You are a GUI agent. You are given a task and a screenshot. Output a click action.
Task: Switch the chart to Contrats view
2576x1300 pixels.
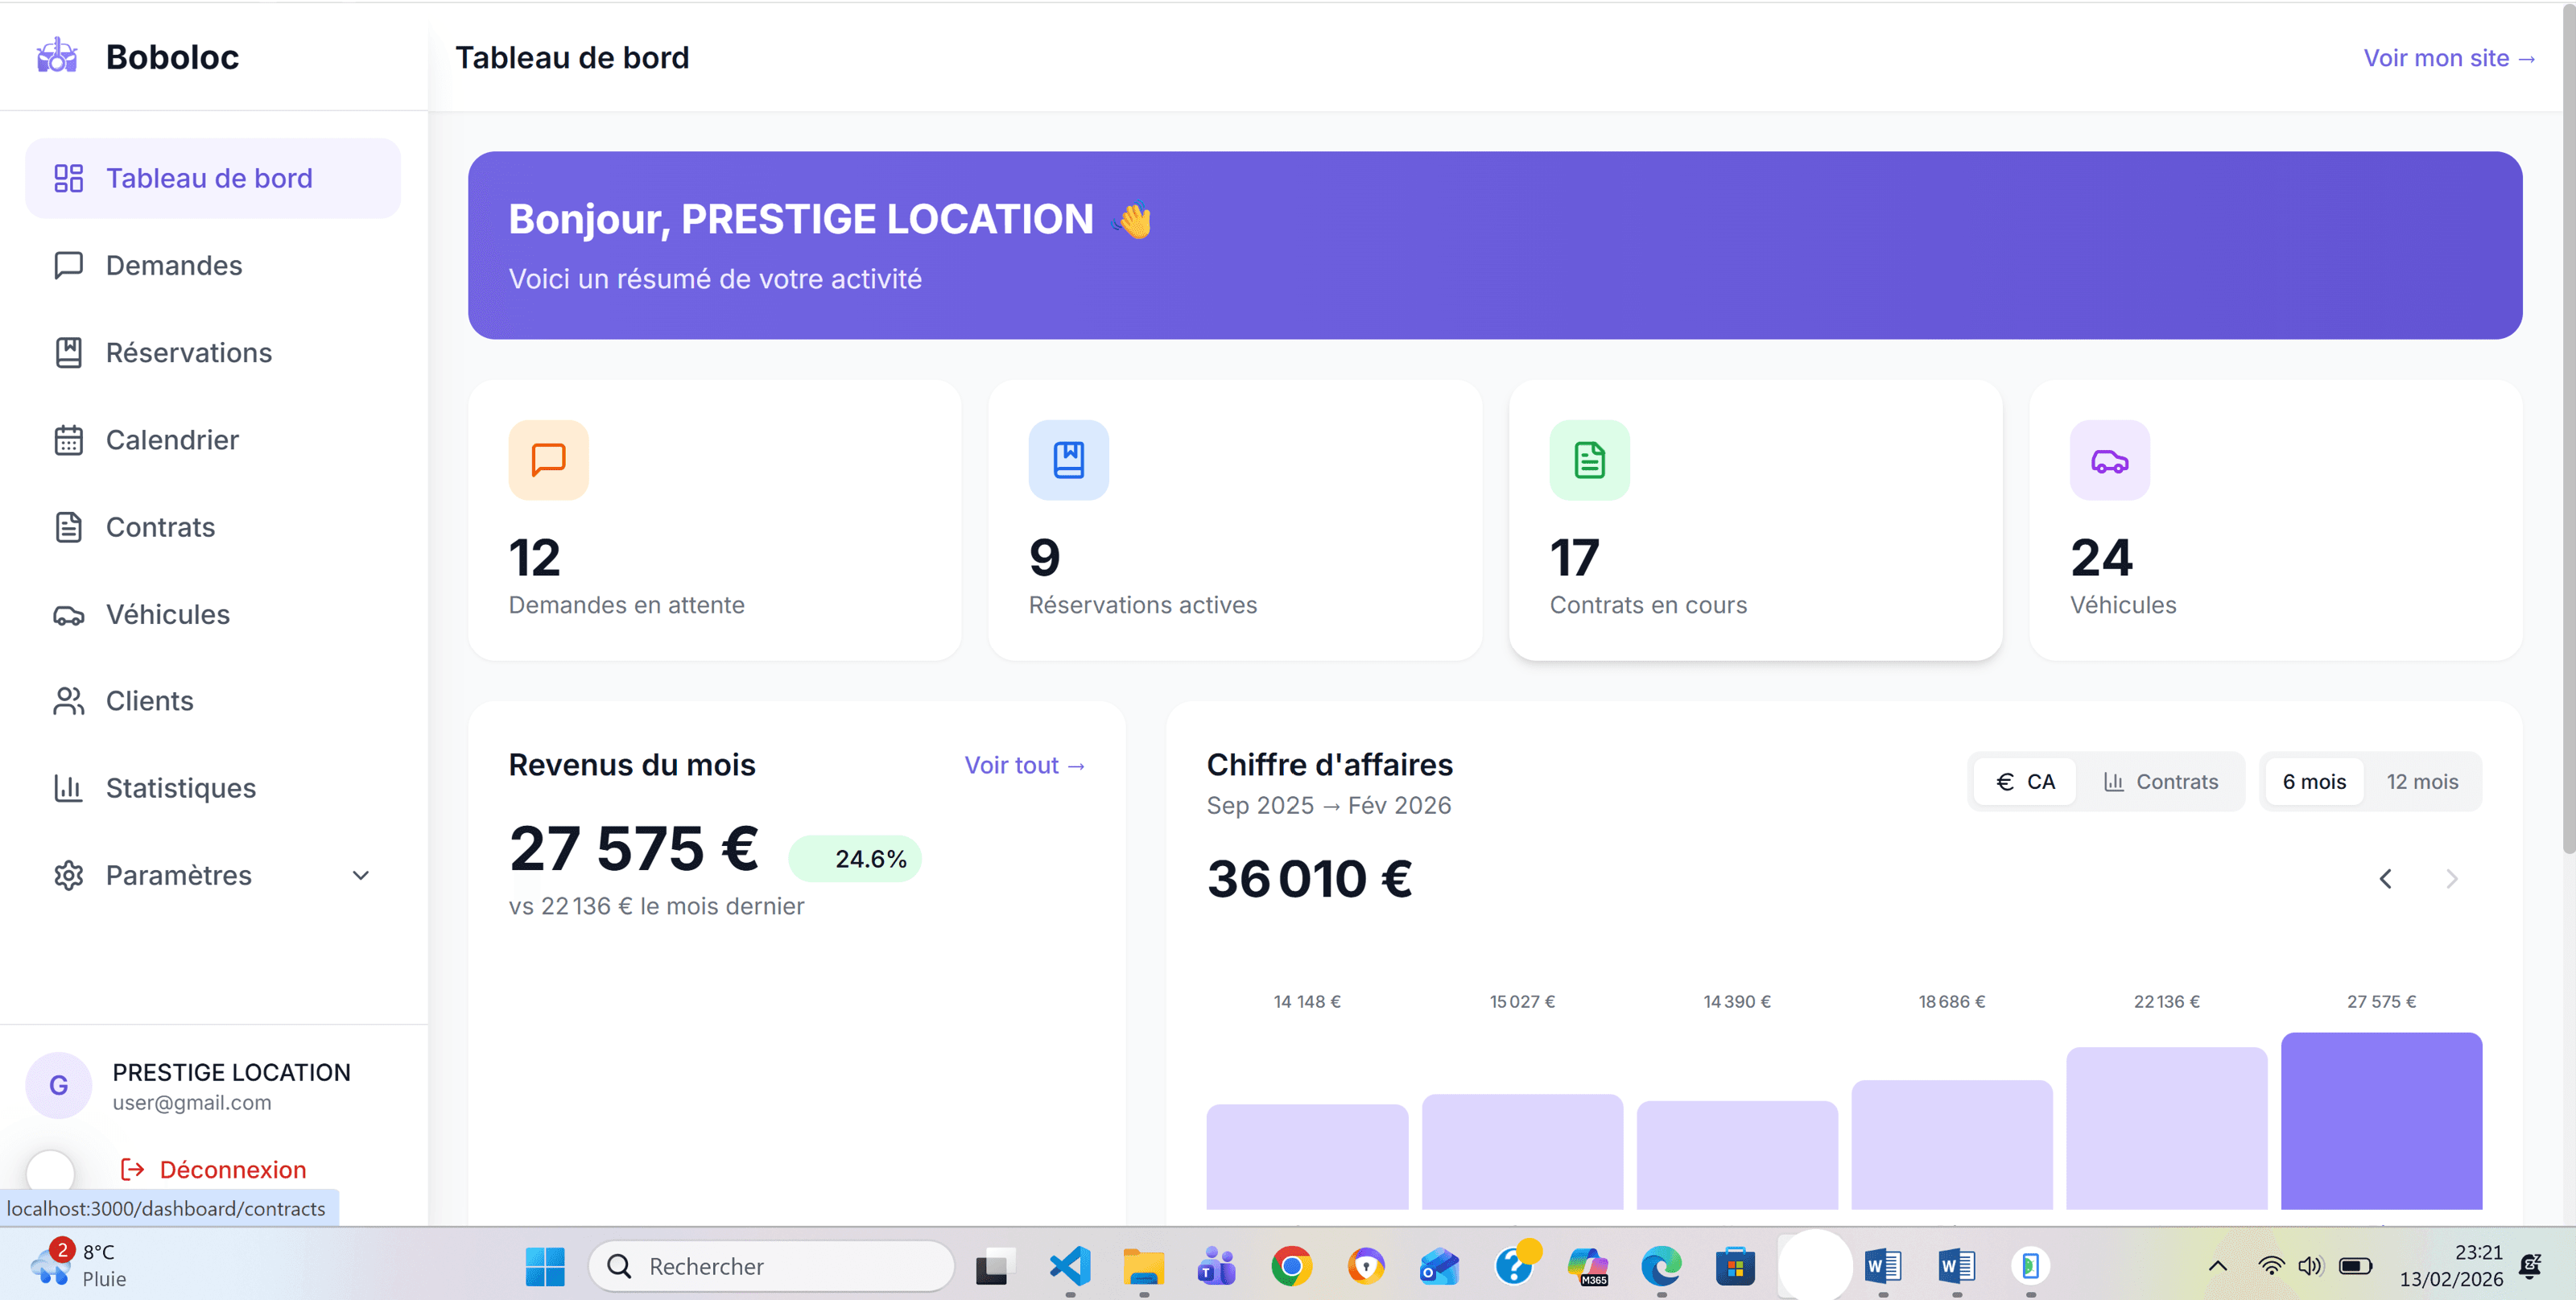pyautogui.click(x=2160, y=781)
